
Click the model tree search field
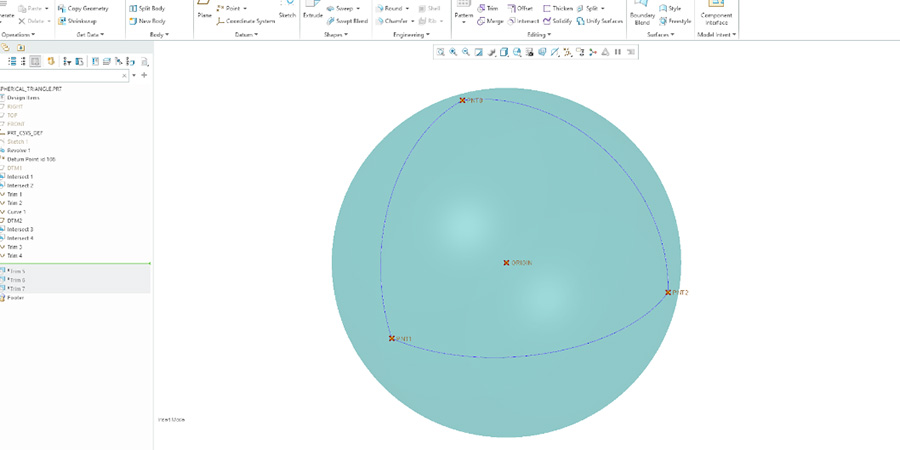click(x=62, y=75)
